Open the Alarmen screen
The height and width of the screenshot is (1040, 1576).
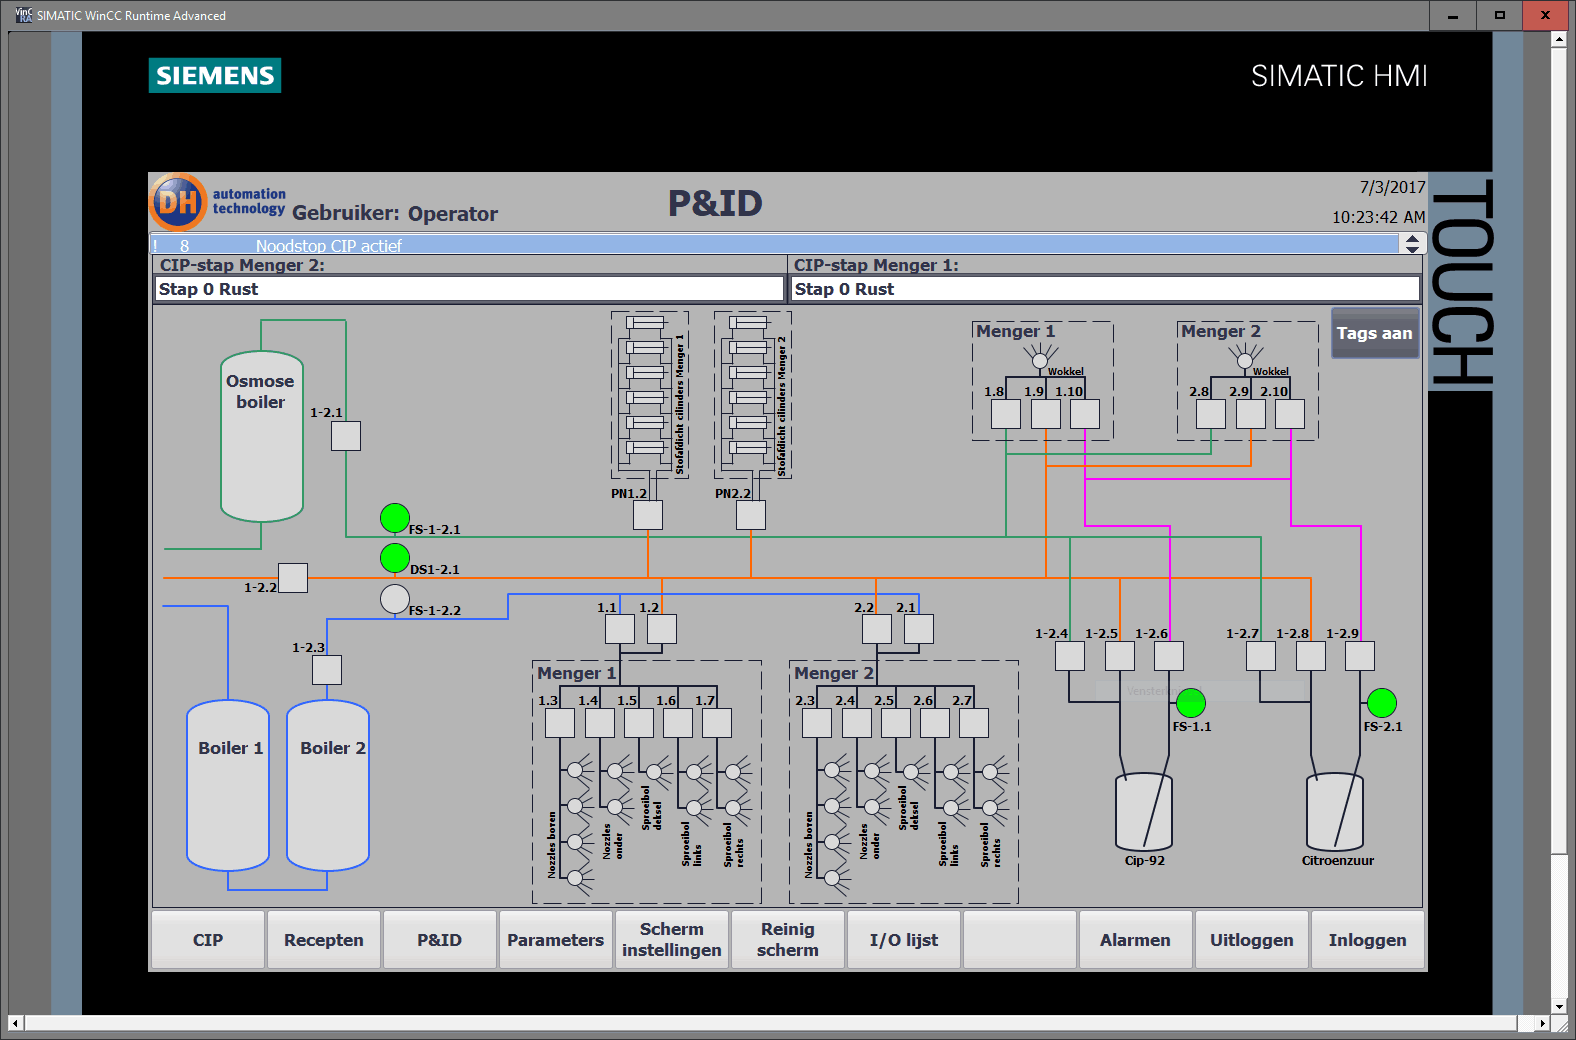coord(1135,940)
